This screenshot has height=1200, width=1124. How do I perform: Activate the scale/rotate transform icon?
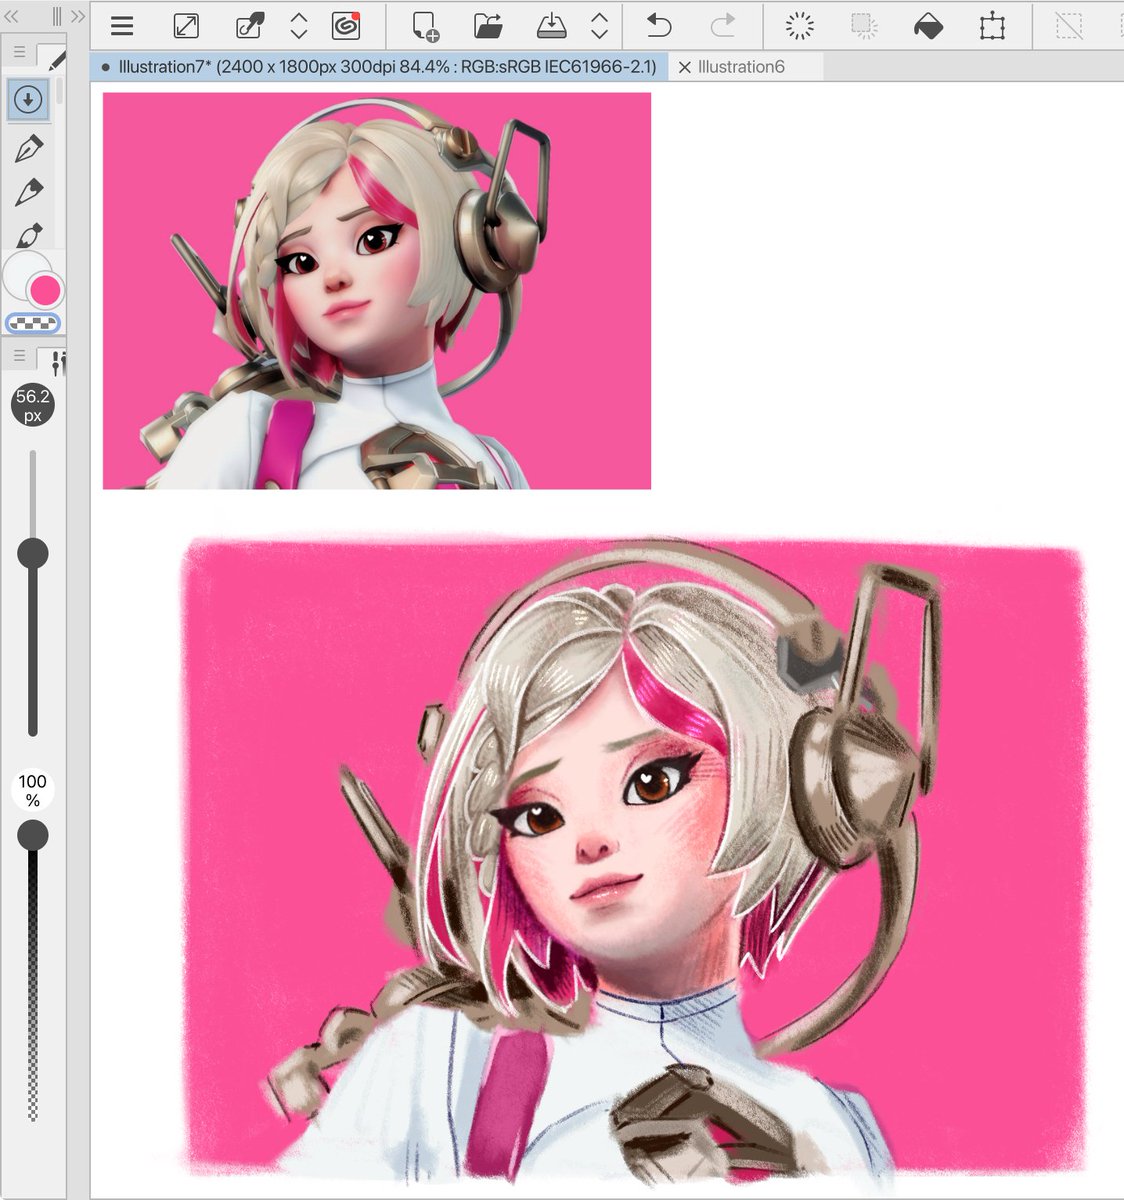(x=992, y=26)
